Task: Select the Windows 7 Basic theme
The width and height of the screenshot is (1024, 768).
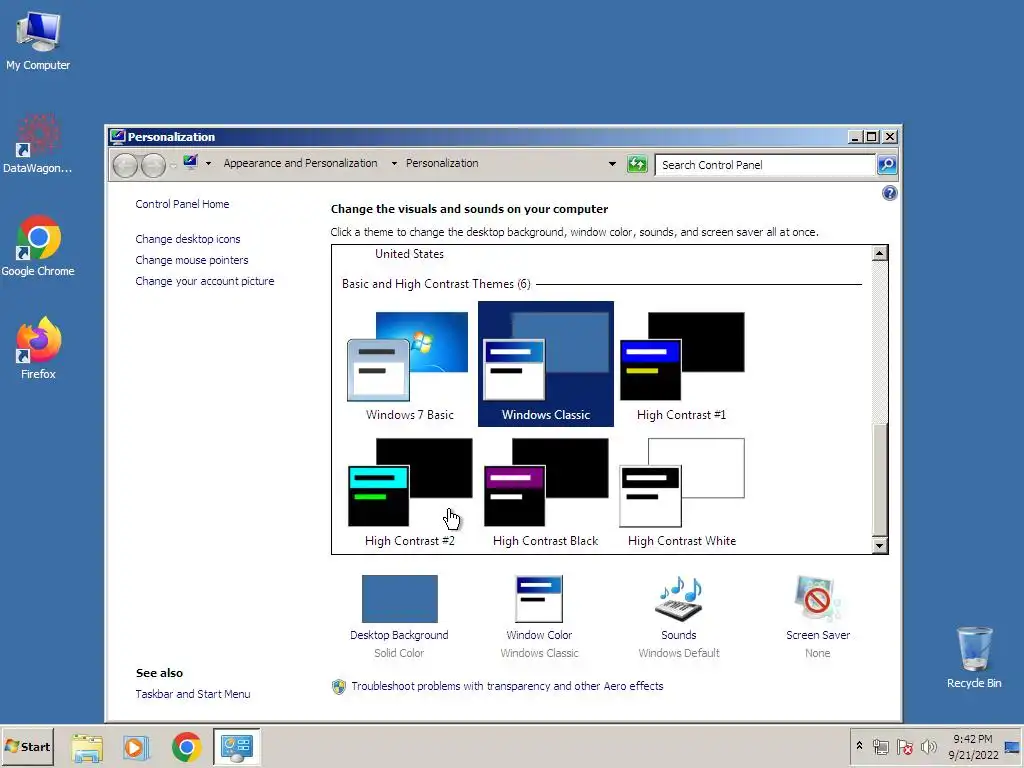Action: (409, 365)
